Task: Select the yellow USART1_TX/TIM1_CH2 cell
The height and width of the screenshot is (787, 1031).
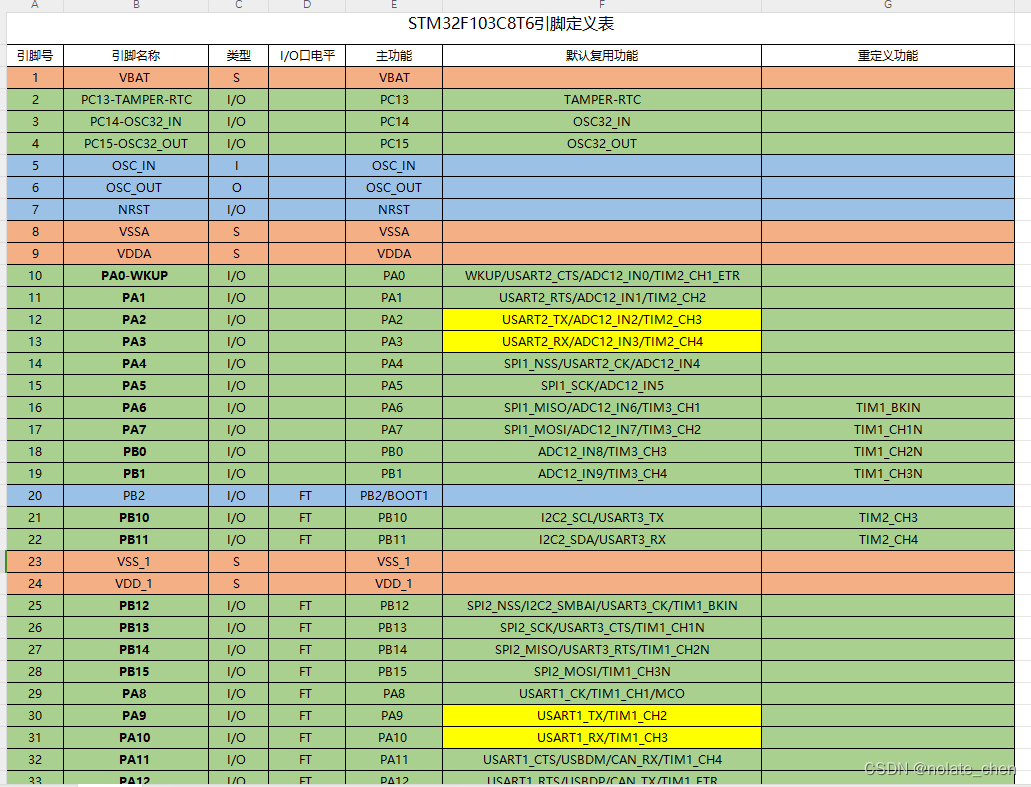Action: point(602,716)
